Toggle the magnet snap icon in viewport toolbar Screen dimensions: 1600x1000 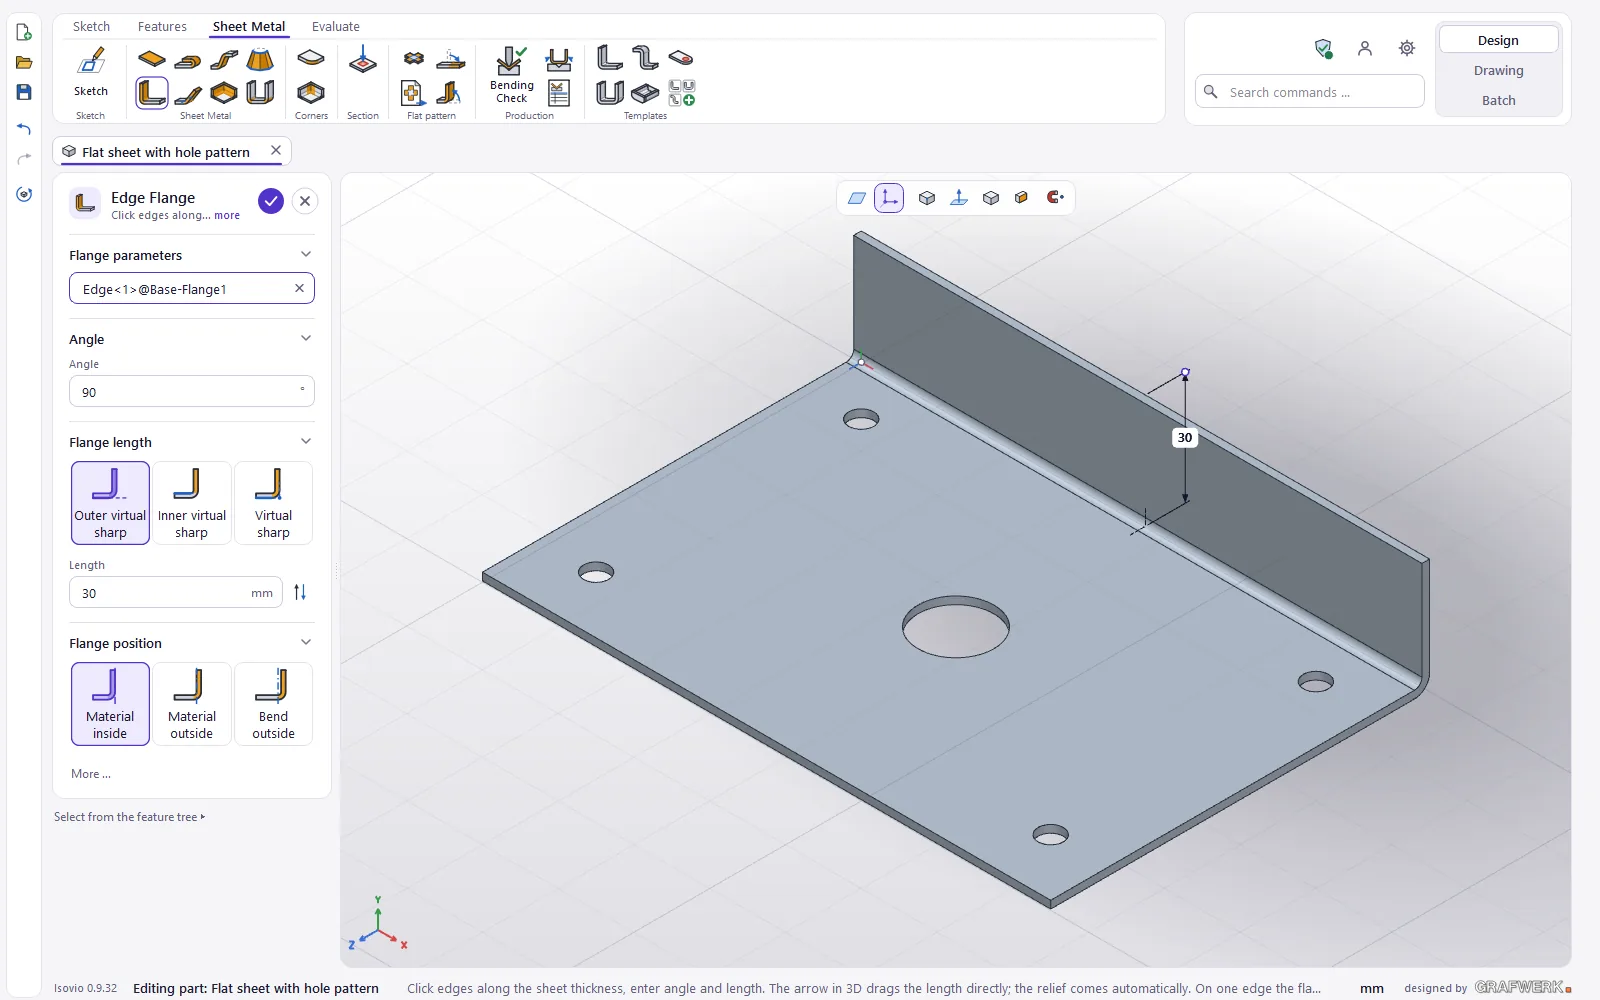point(1055,198)
